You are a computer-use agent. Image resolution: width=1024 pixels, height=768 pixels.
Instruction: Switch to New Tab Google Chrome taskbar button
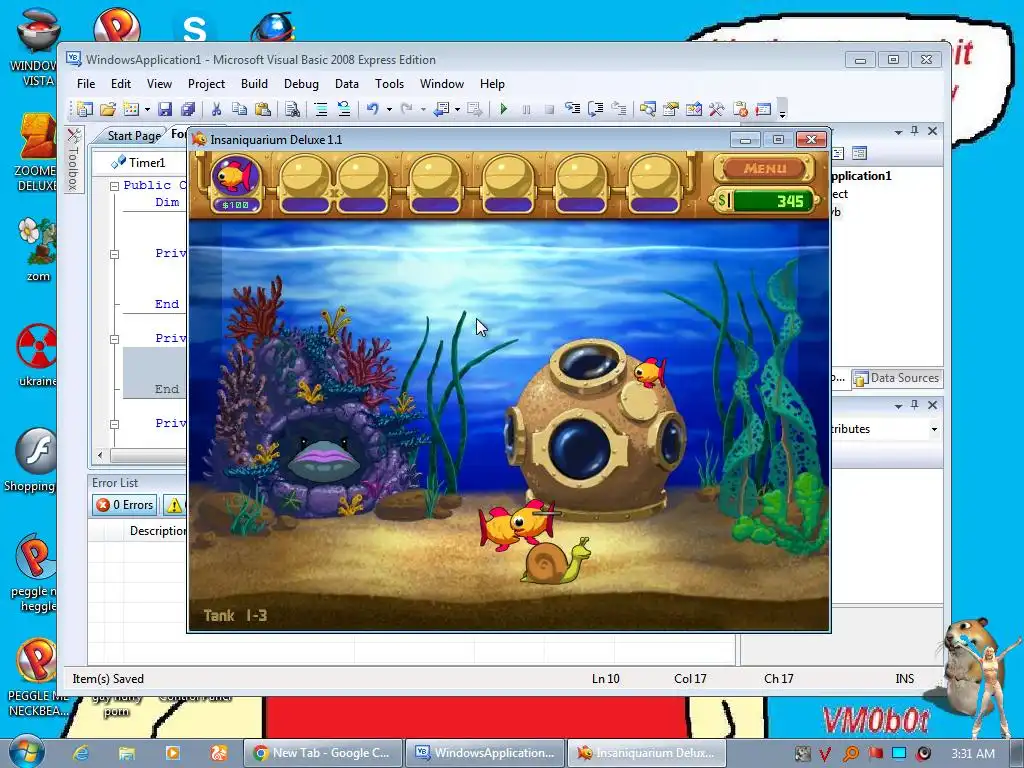(x=323, y=752)
